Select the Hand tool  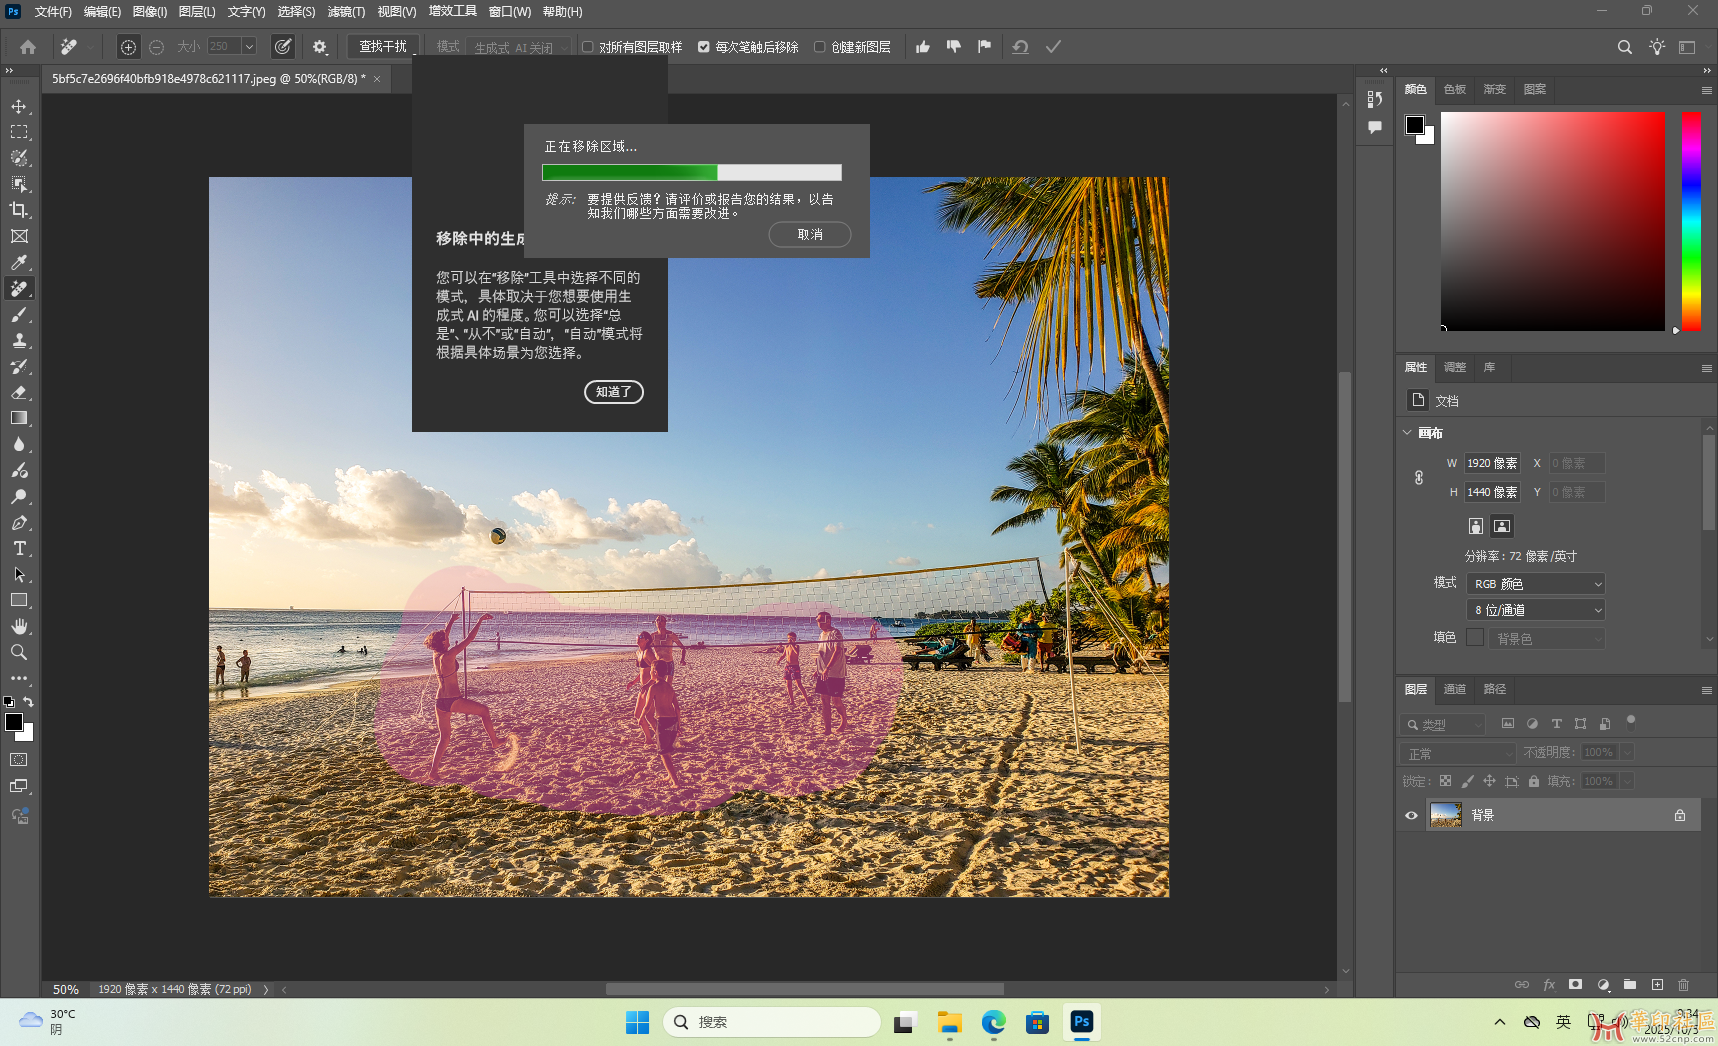20,626
